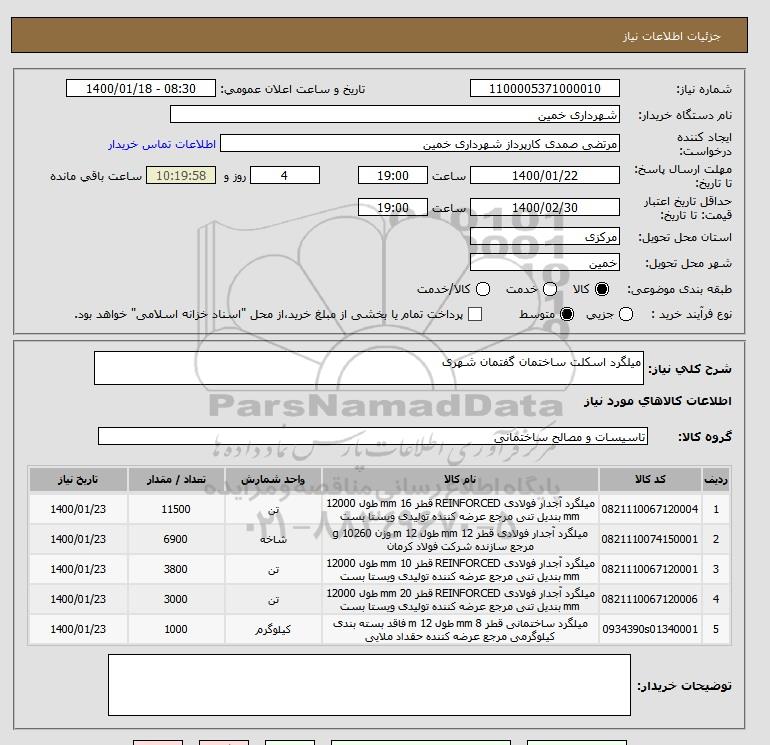The image size is (770, 745).
Task: Click the price validity time field 19:00
Action: [393, 207]
